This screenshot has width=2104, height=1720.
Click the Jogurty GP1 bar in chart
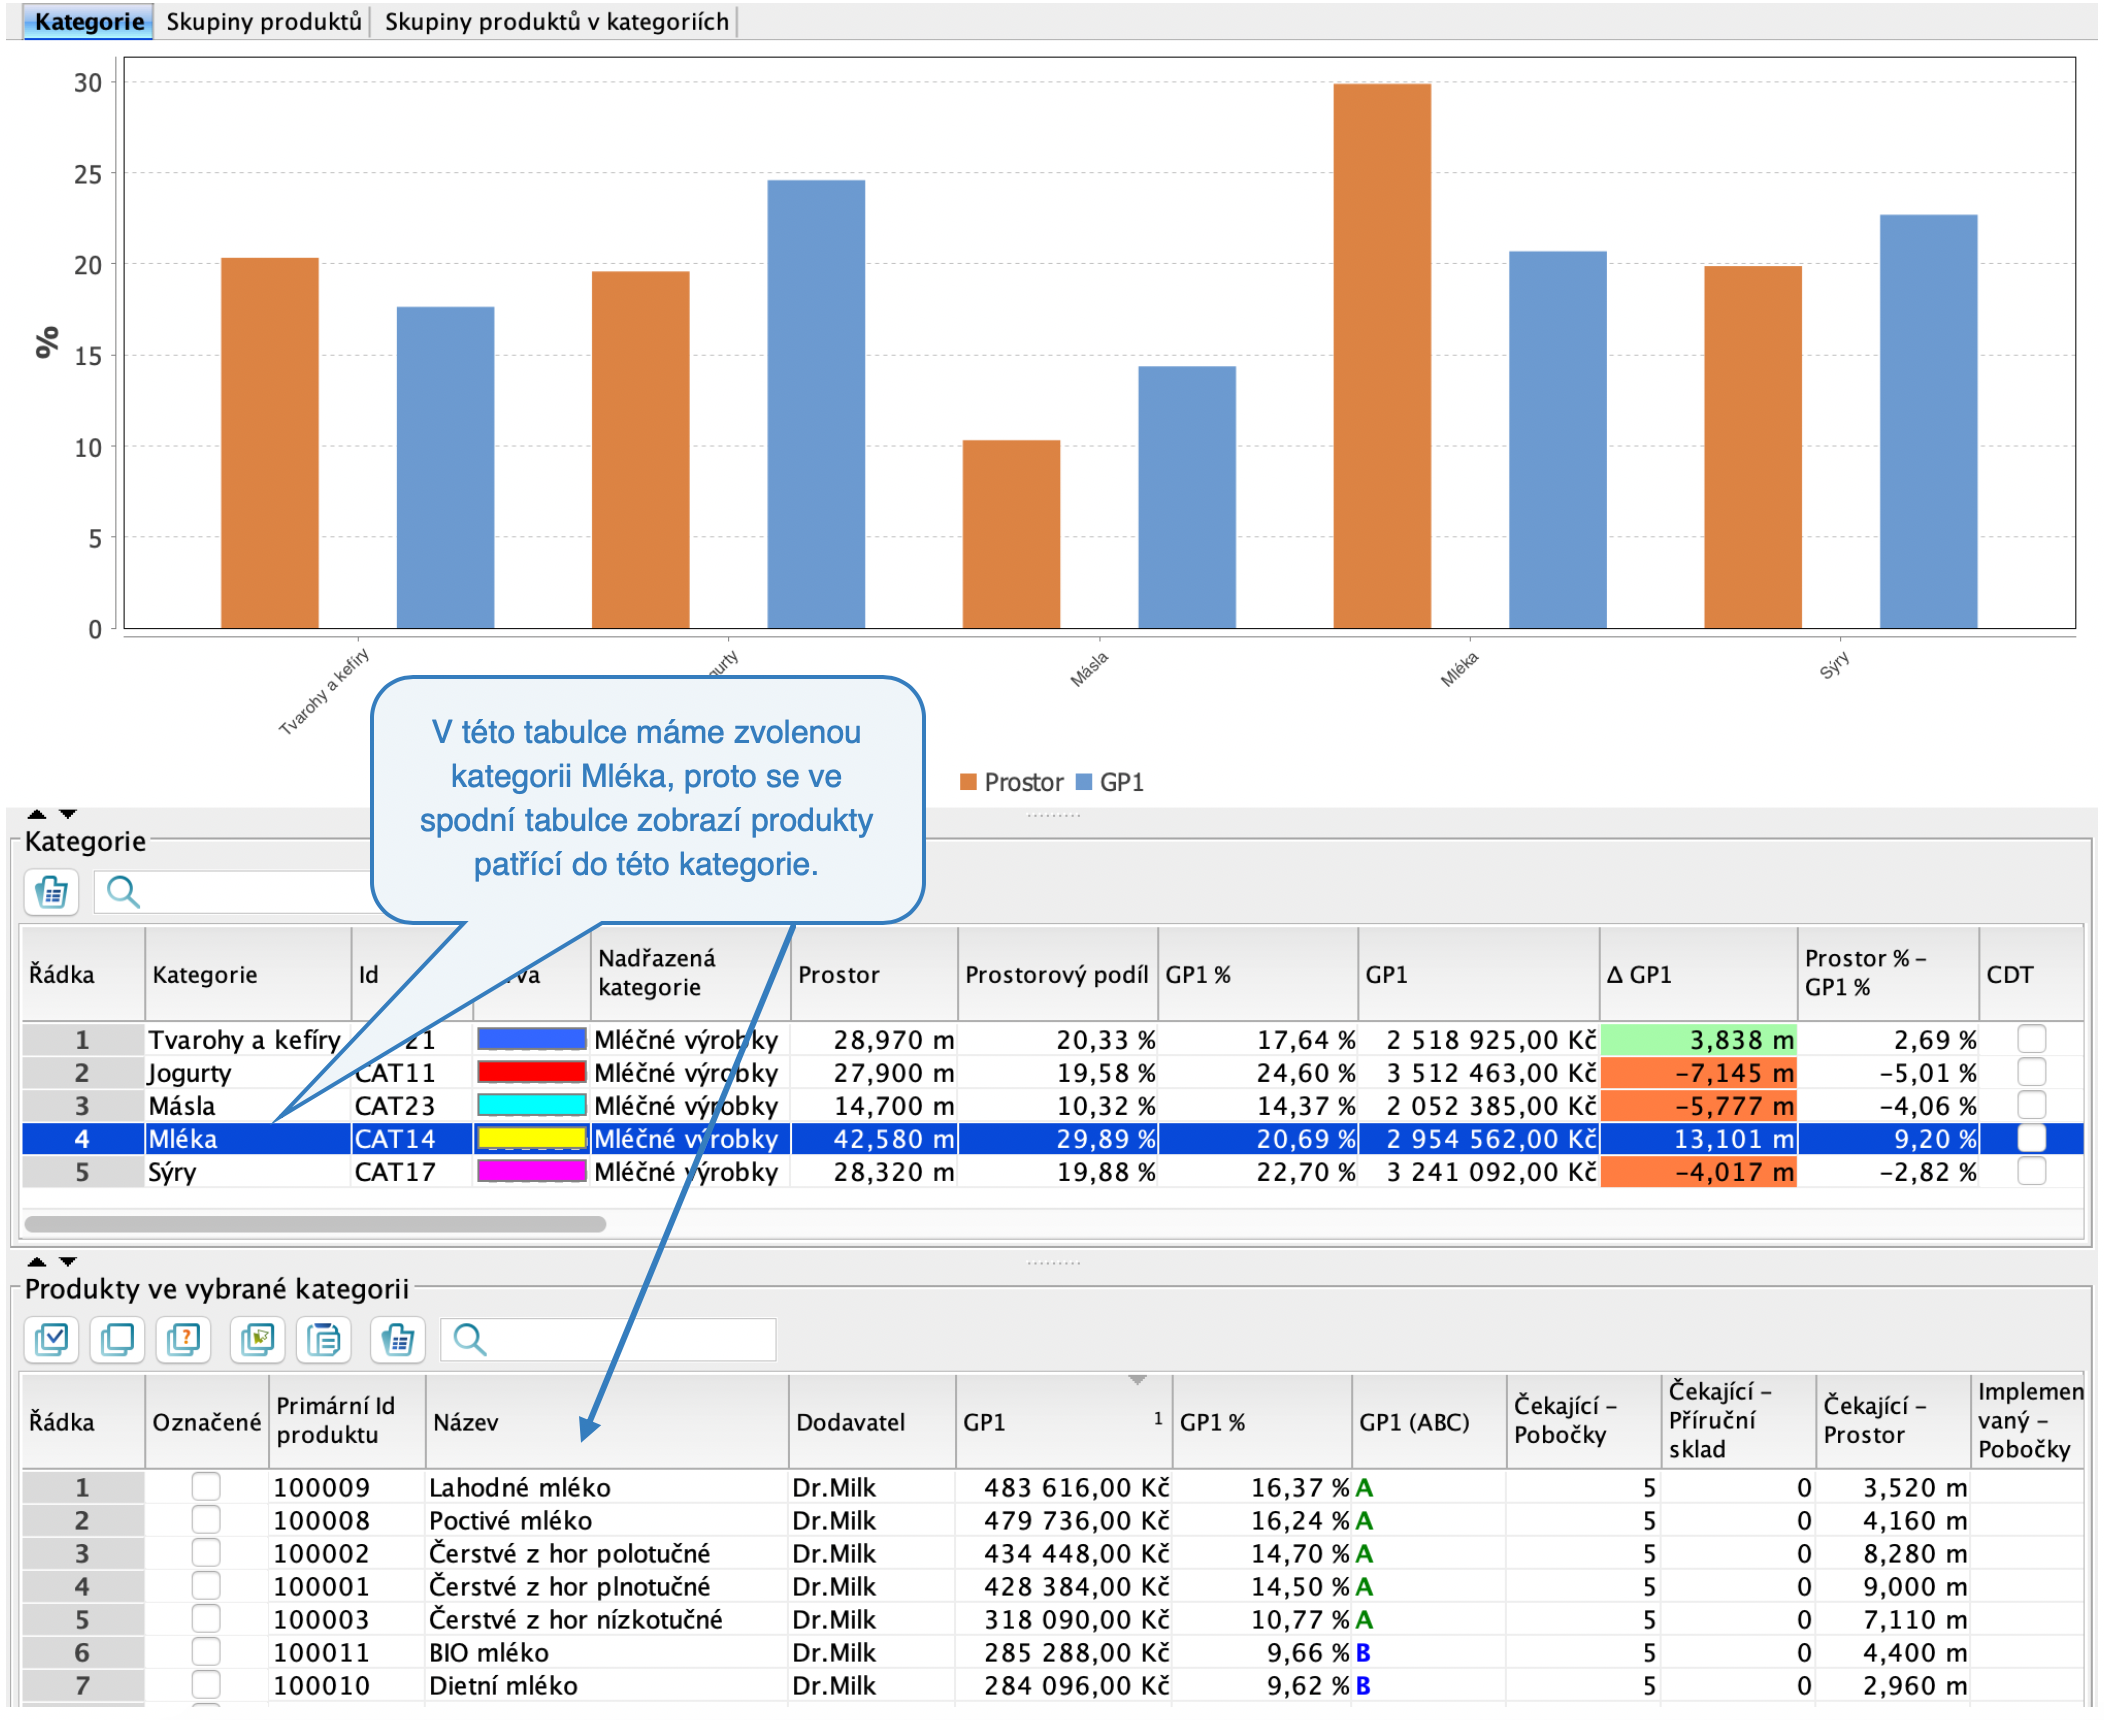click(816, 404)
